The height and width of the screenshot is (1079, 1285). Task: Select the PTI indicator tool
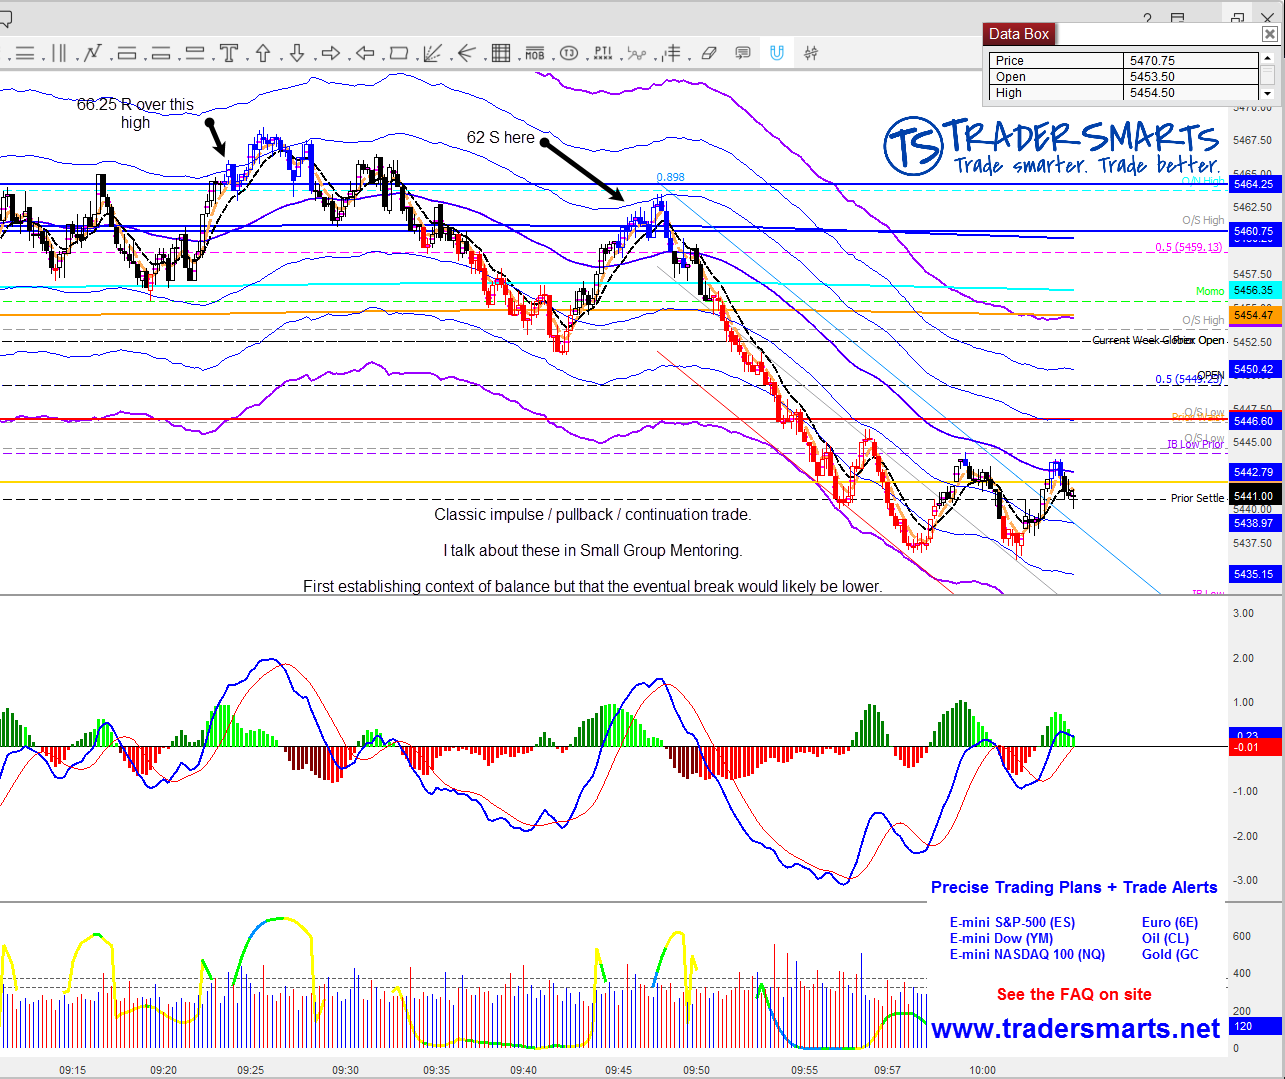(x=603, y=53)
